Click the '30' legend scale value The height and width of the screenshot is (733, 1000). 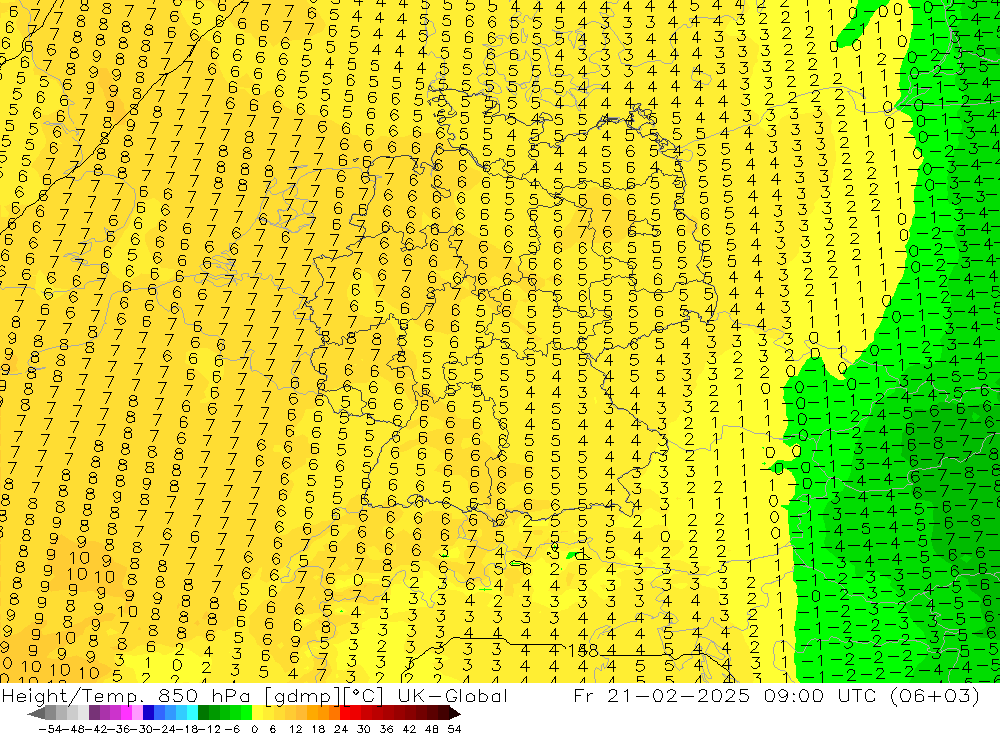pyautogui.click(x=364, y=729)
